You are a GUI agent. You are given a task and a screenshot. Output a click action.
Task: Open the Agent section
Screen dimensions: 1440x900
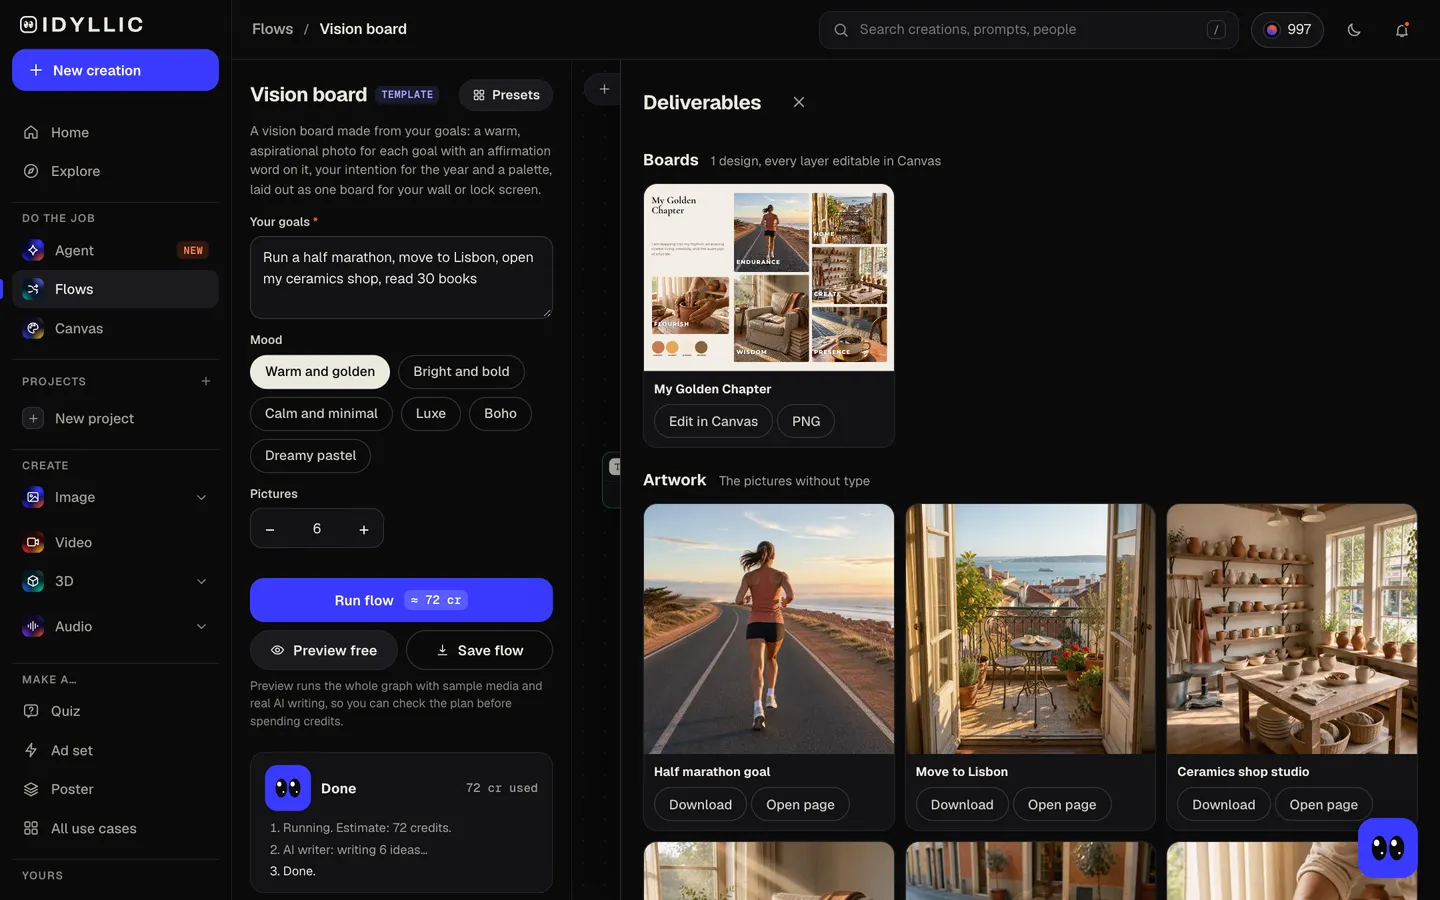coord(115,250)
